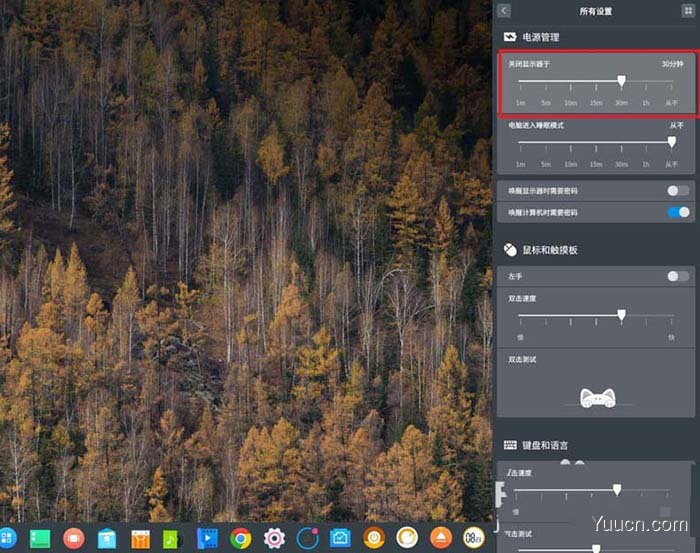Click the 双击速度 slider handle
The width and height of the screenshot is (700, 553).
click(x=621, y=315)
